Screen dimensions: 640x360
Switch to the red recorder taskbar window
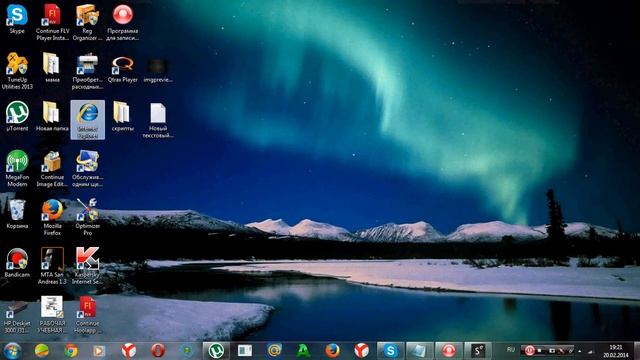[448, 351]
